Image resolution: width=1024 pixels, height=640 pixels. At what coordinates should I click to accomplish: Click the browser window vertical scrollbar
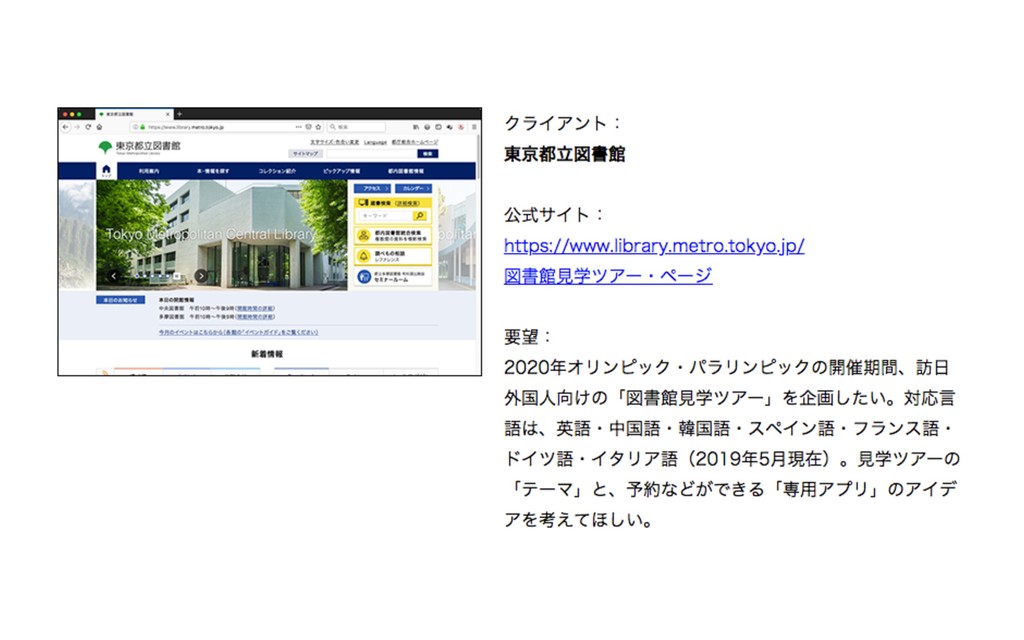pos(479,157)
